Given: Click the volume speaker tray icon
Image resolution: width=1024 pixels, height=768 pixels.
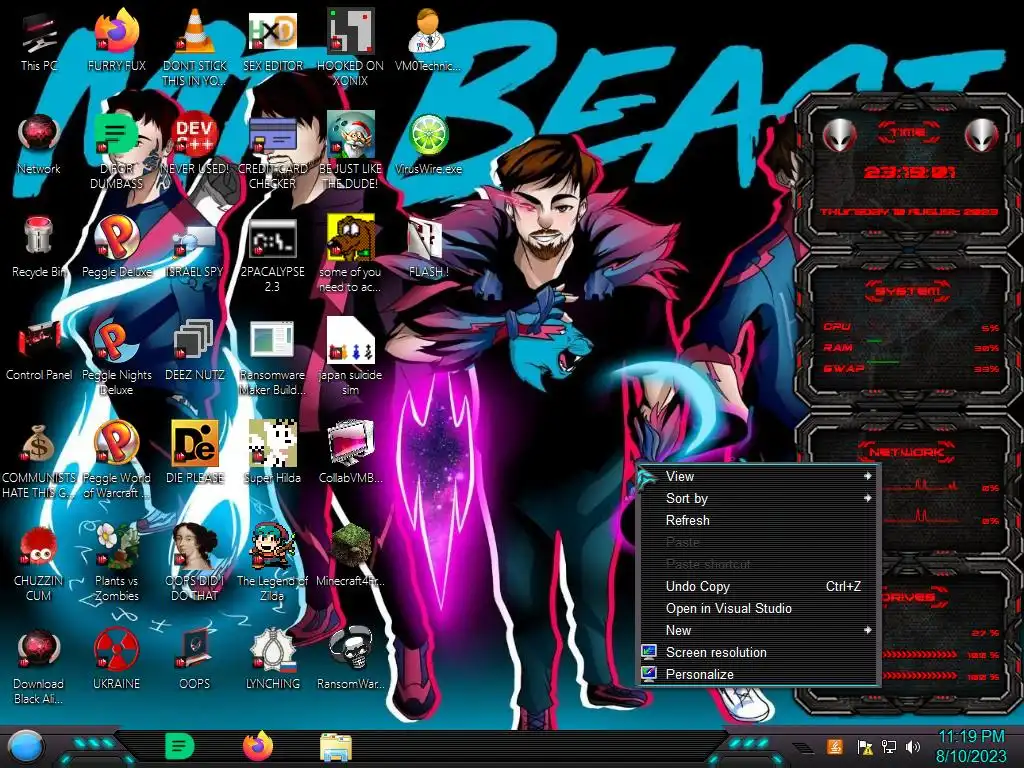Looking at the screenshot, I should coord(913,746).
